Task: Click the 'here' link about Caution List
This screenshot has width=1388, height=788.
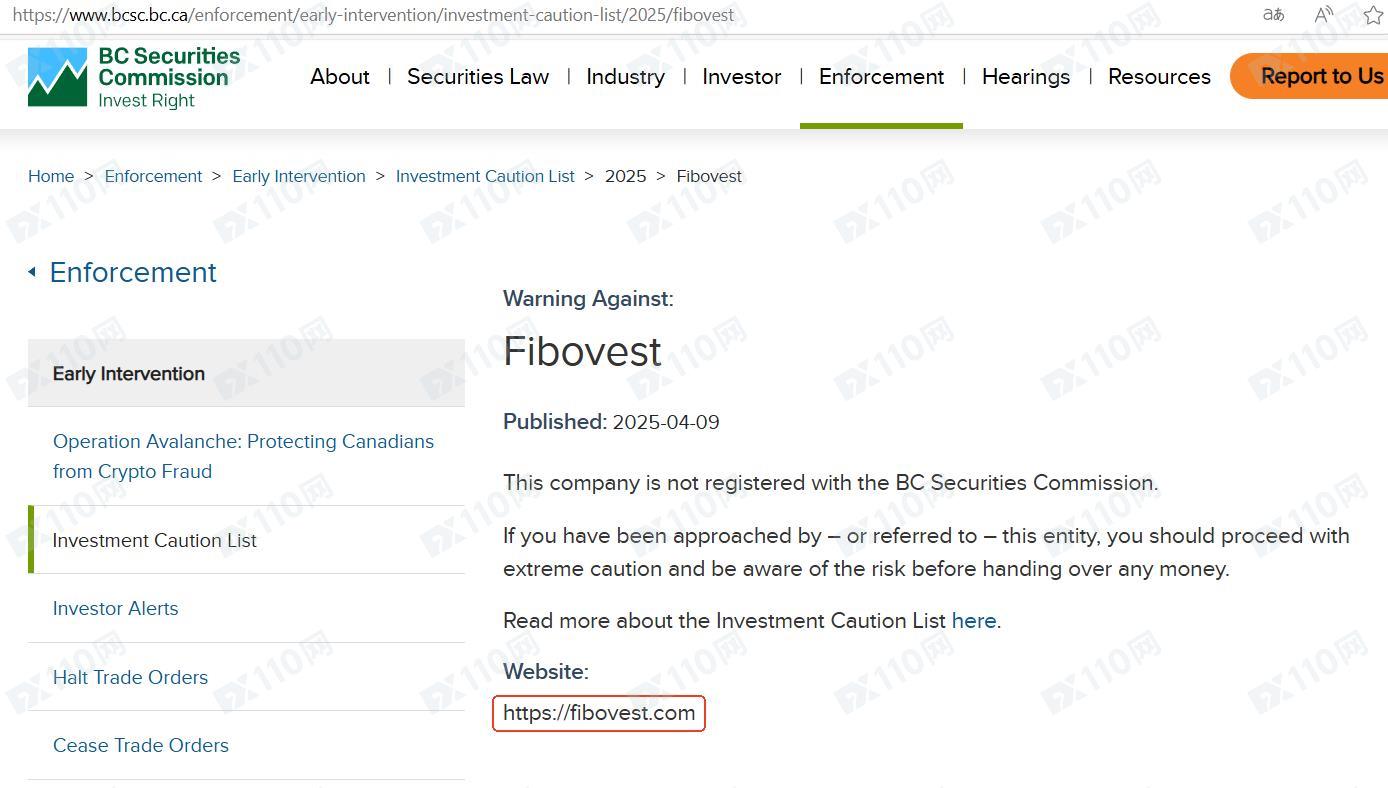Action: tap(974, 620)
